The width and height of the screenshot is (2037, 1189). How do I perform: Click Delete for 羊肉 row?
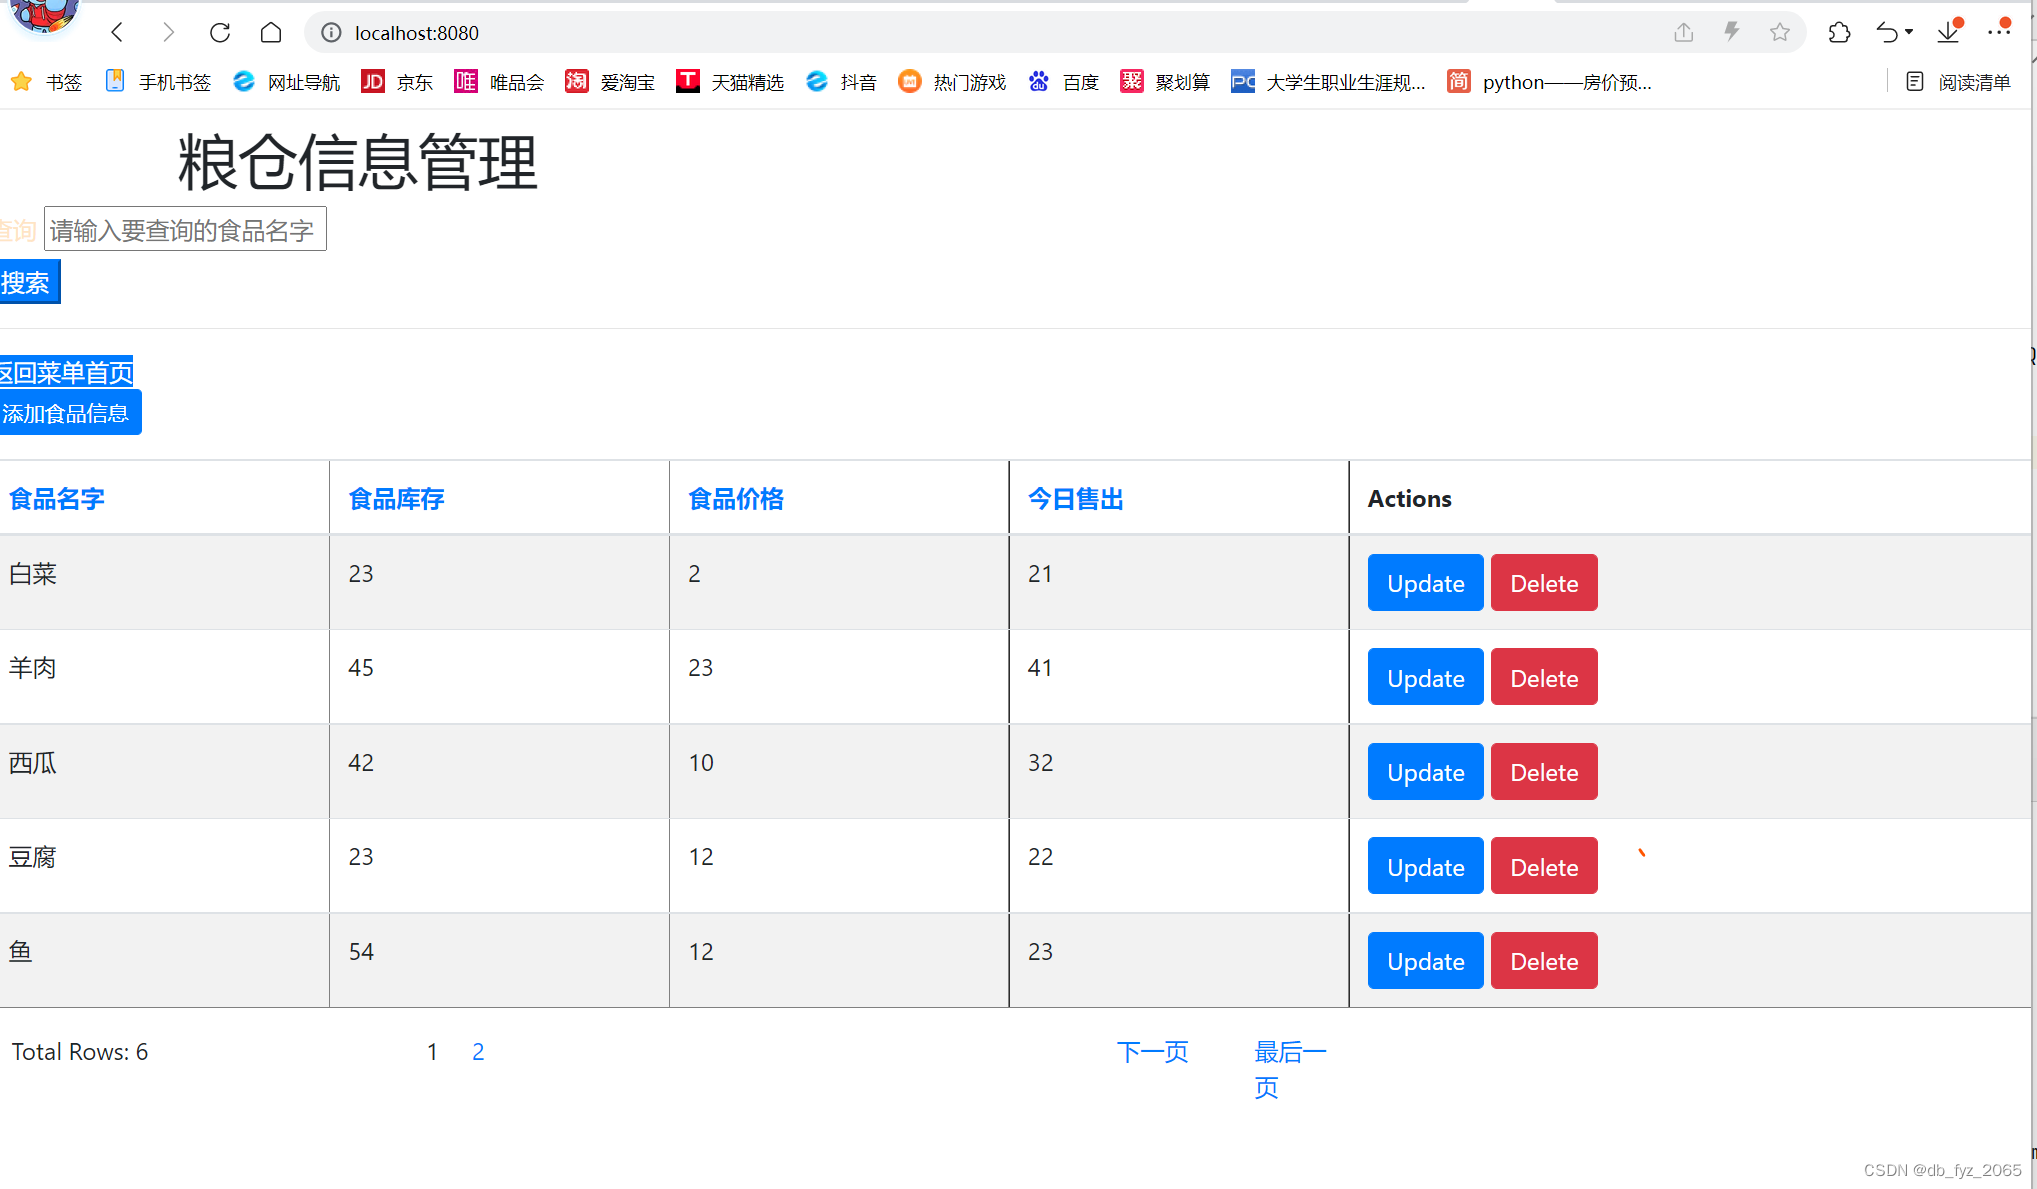pyautogui.click(x=1544, y=677)
